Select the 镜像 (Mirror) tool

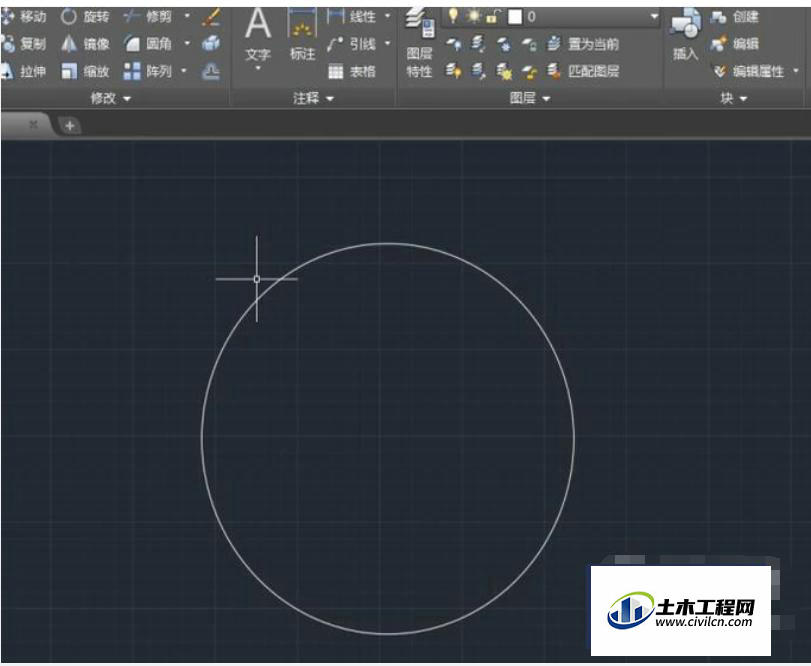(86, 44)
